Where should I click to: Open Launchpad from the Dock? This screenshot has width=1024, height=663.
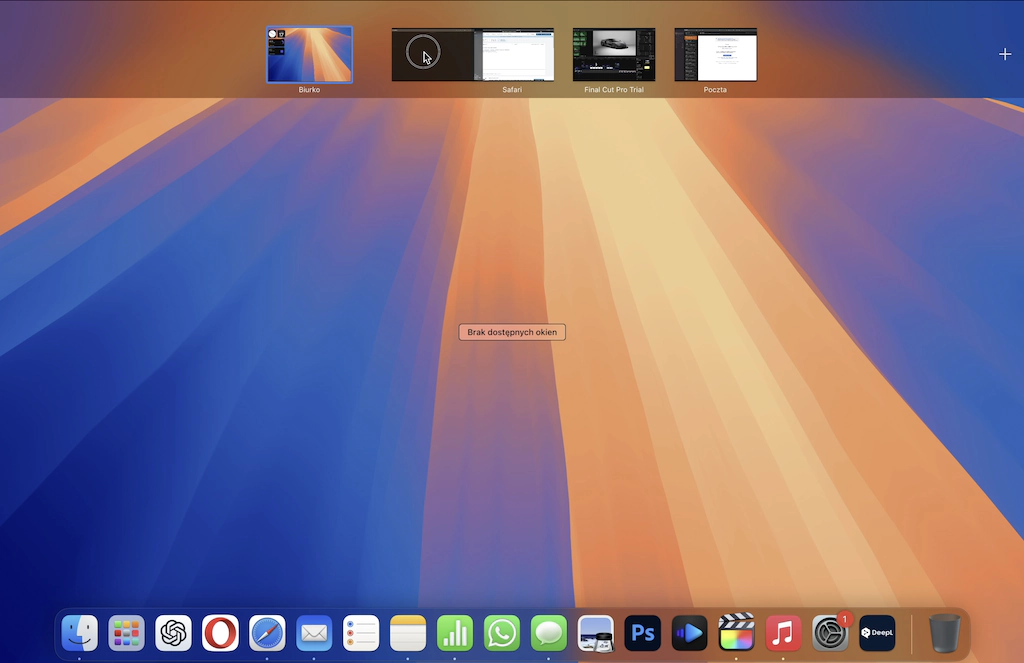point(126,633)
